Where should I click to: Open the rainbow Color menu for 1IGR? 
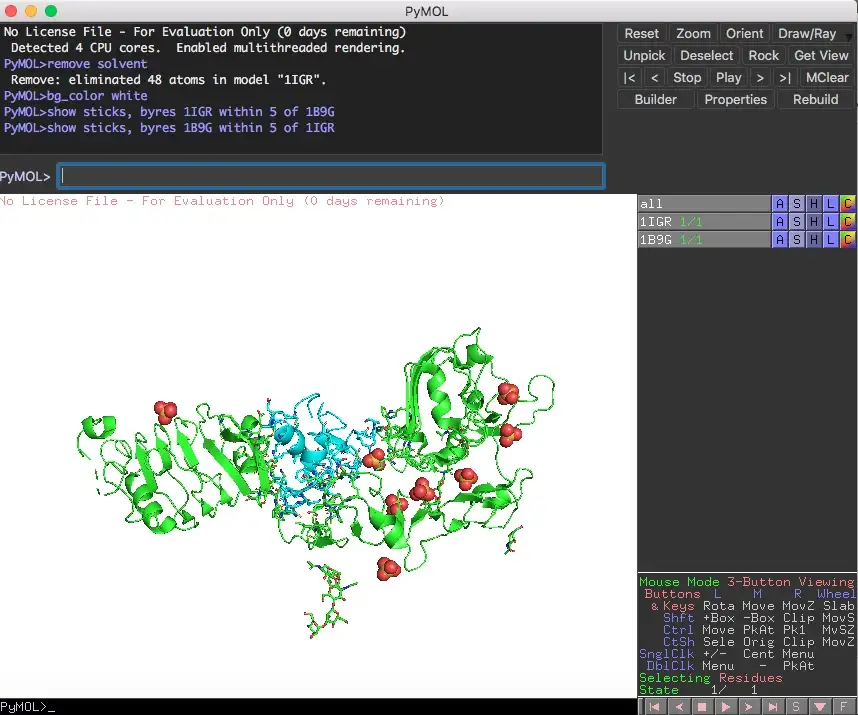[x=845, y=221]
